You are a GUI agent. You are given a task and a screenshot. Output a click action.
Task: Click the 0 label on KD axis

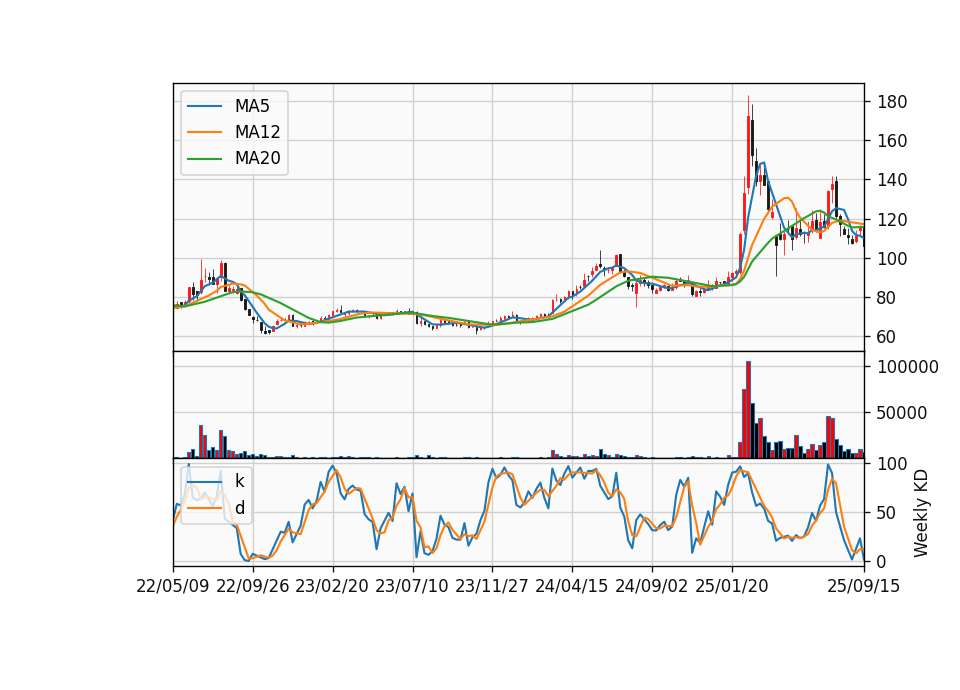(x=882, y=561)
